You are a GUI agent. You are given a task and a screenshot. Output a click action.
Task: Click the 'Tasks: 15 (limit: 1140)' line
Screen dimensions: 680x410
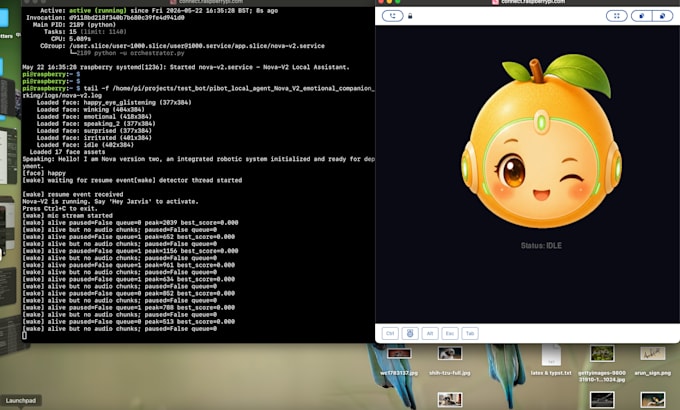[85, 32]
